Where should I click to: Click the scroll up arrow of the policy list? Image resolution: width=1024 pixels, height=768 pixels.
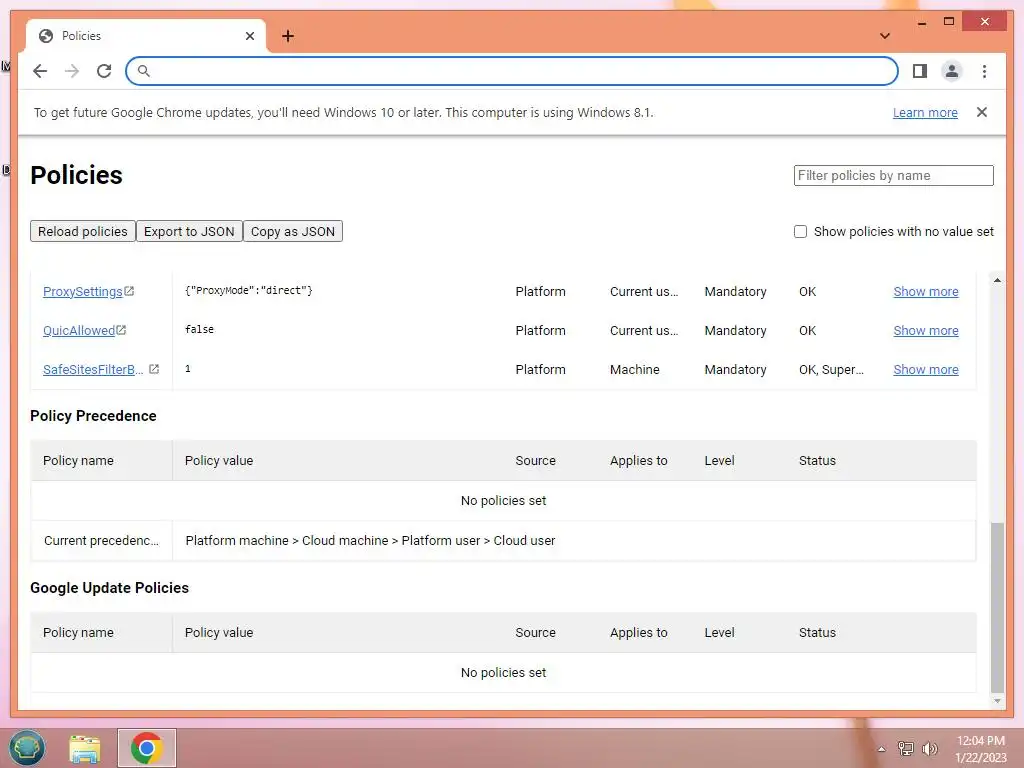click(997, 280)
